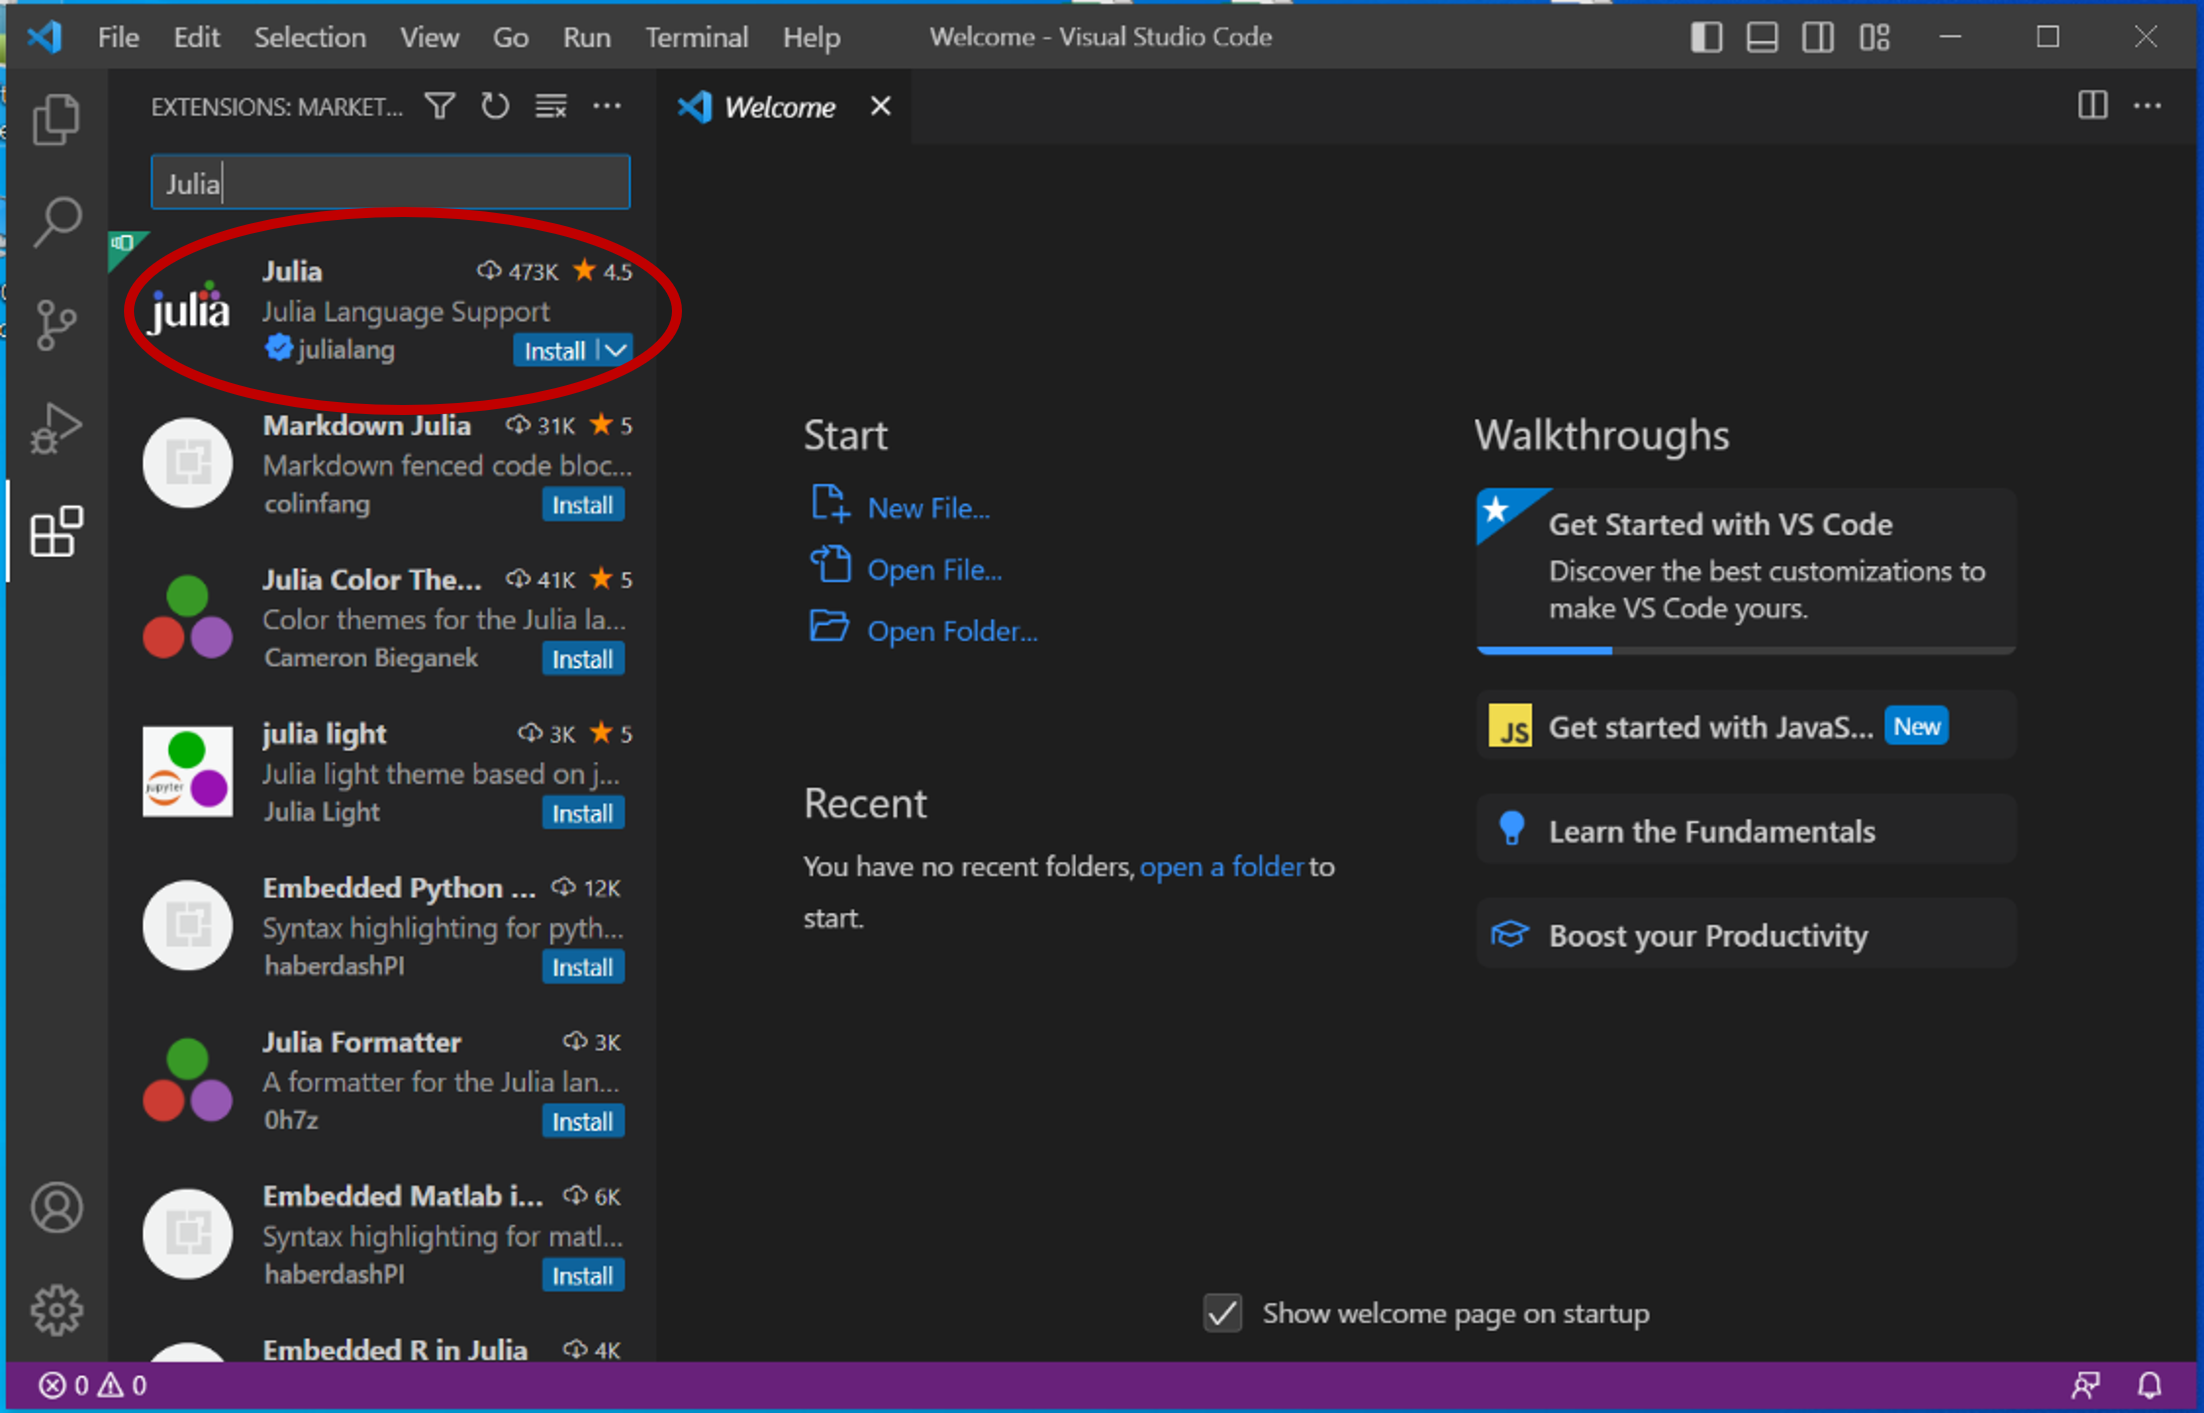The image size is (2204, 1413).
Task: Open the Edit menu
Action: pyautogui.click(x=196, y=38)
